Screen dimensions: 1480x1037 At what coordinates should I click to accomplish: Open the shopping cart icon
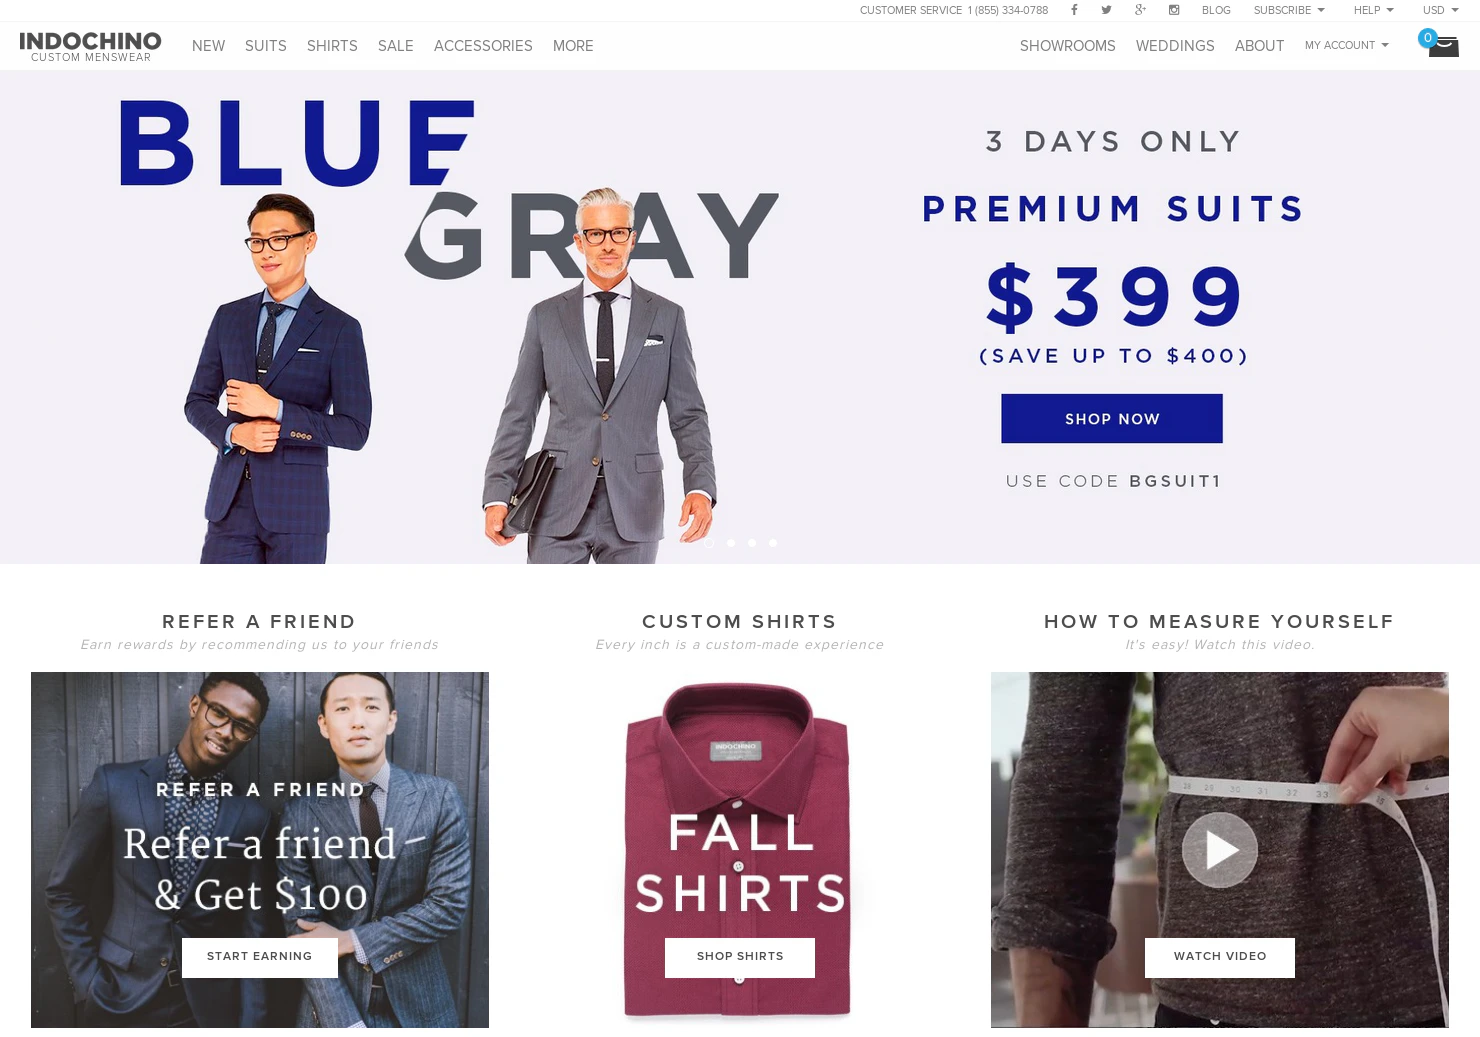[1443, 46]
